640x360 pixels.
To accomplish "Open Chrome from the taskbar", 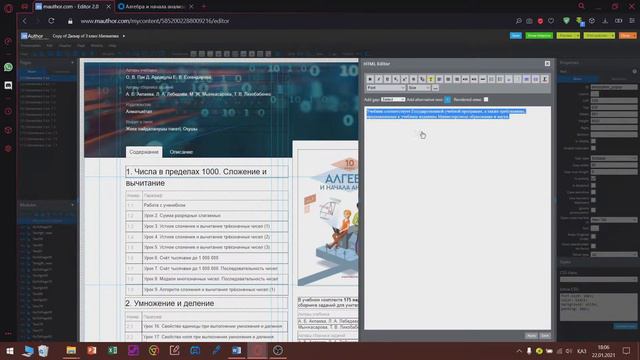I will click(154, 350).
